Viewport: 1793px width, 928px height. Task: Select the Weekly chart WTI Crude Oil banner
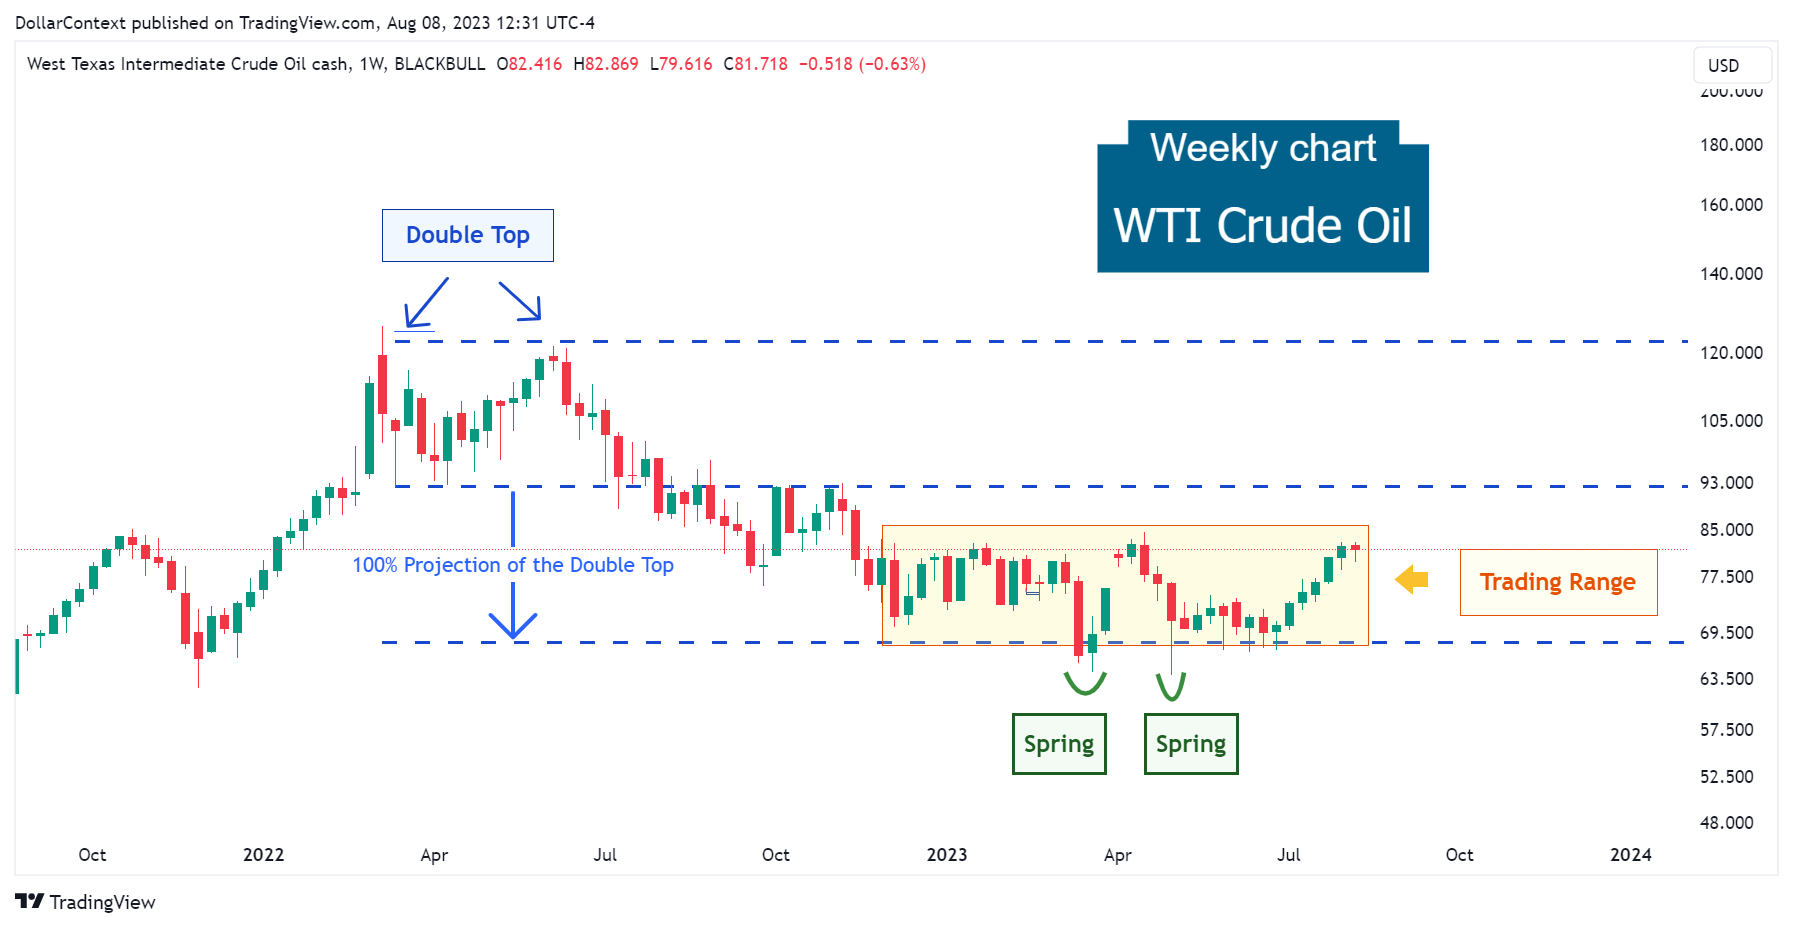(1262, 196)
